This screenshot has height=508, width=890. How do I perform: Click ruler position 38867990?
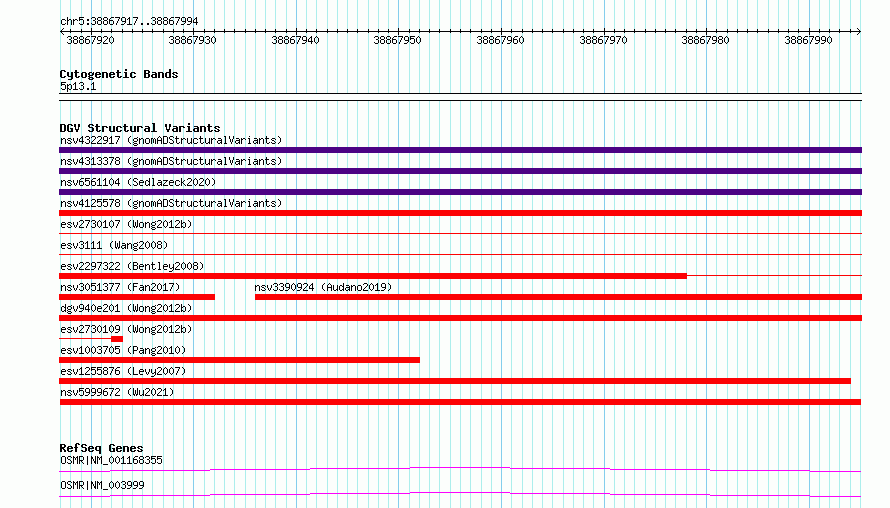[808, 40]
